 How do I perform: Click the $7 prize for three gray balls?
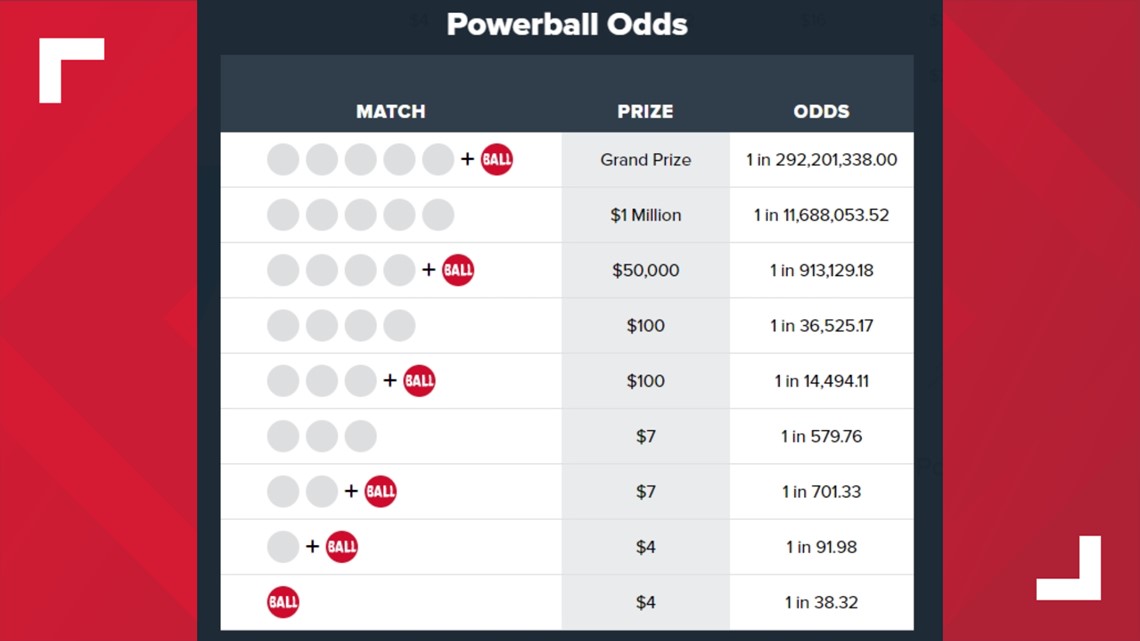coord(646,436)
